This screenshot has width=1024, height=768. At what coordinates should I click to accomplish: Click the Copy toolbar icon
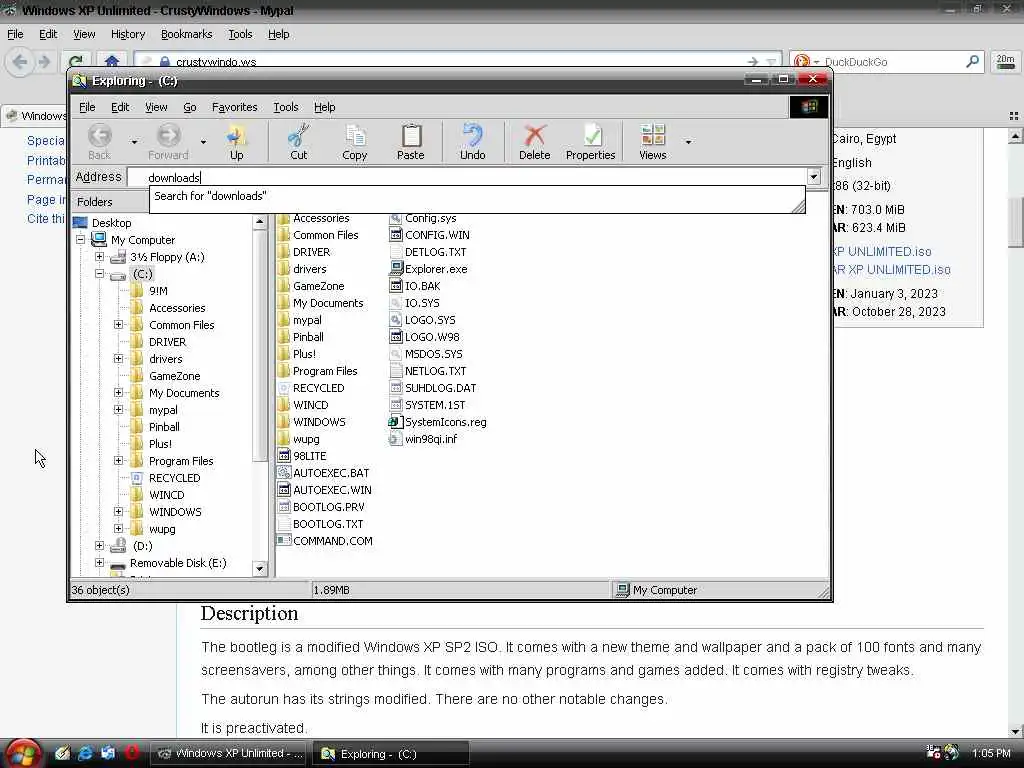click(x=355, y=142)
